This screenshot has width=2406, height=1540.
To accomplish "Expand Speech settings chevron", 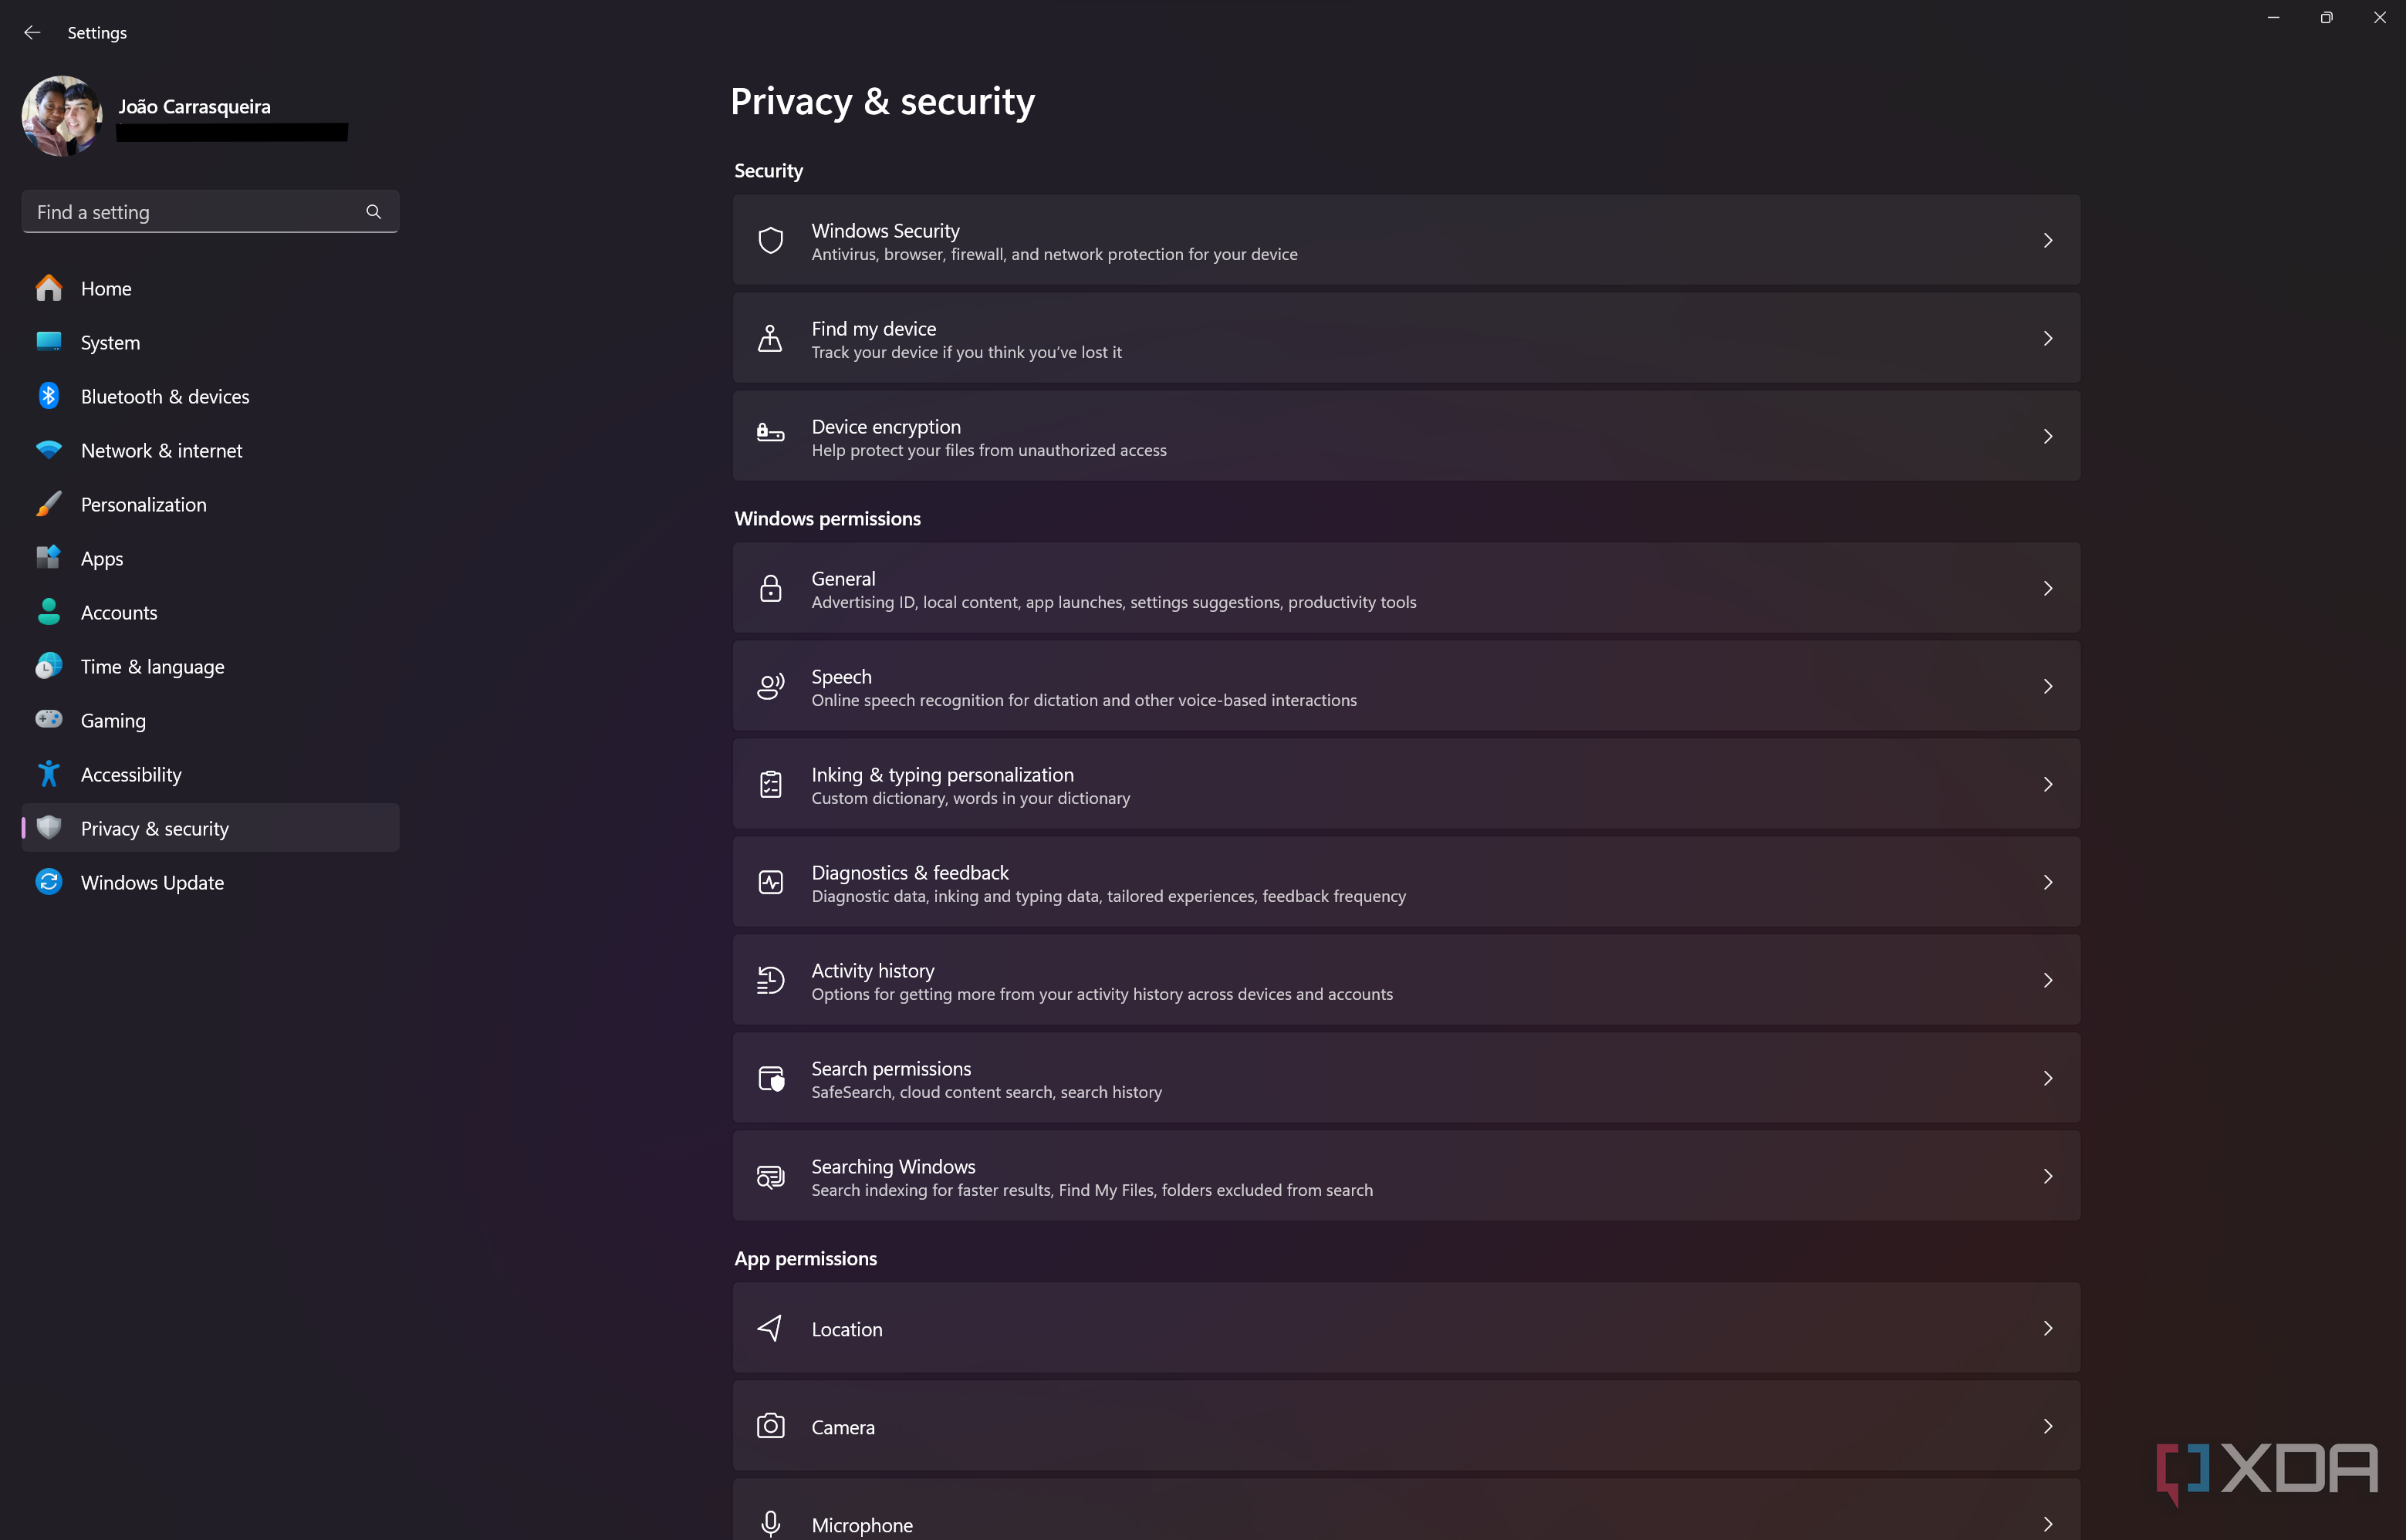I will point(2047,686).
